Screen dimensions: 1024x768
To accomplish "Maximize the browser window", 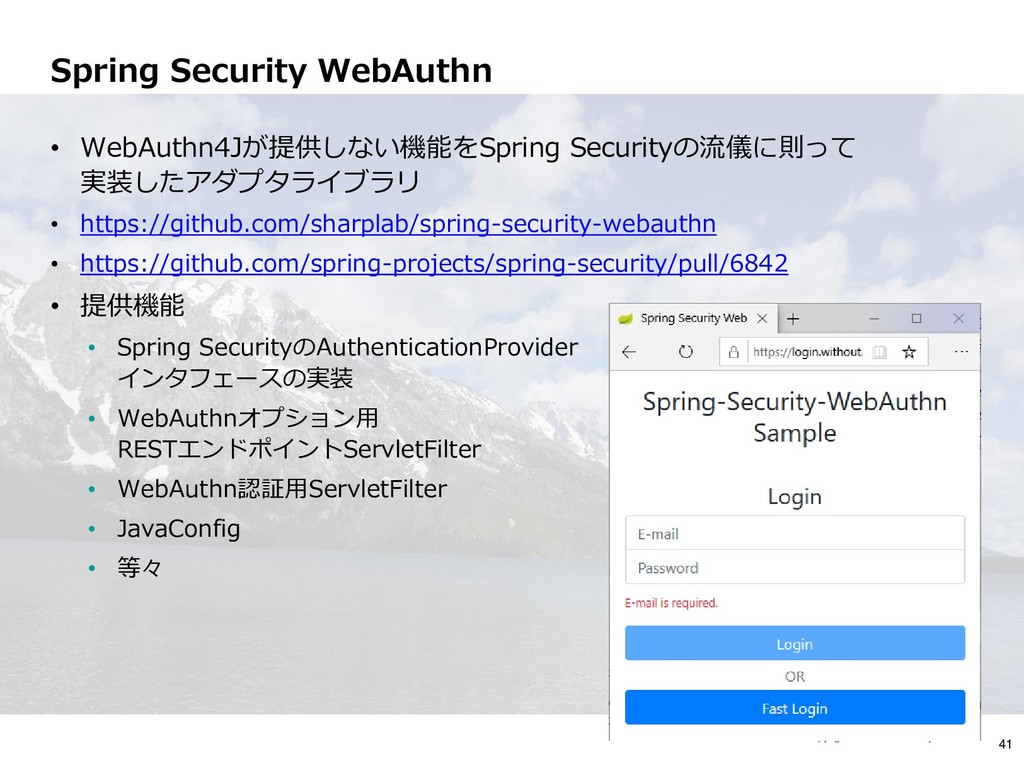I will 916,319.
